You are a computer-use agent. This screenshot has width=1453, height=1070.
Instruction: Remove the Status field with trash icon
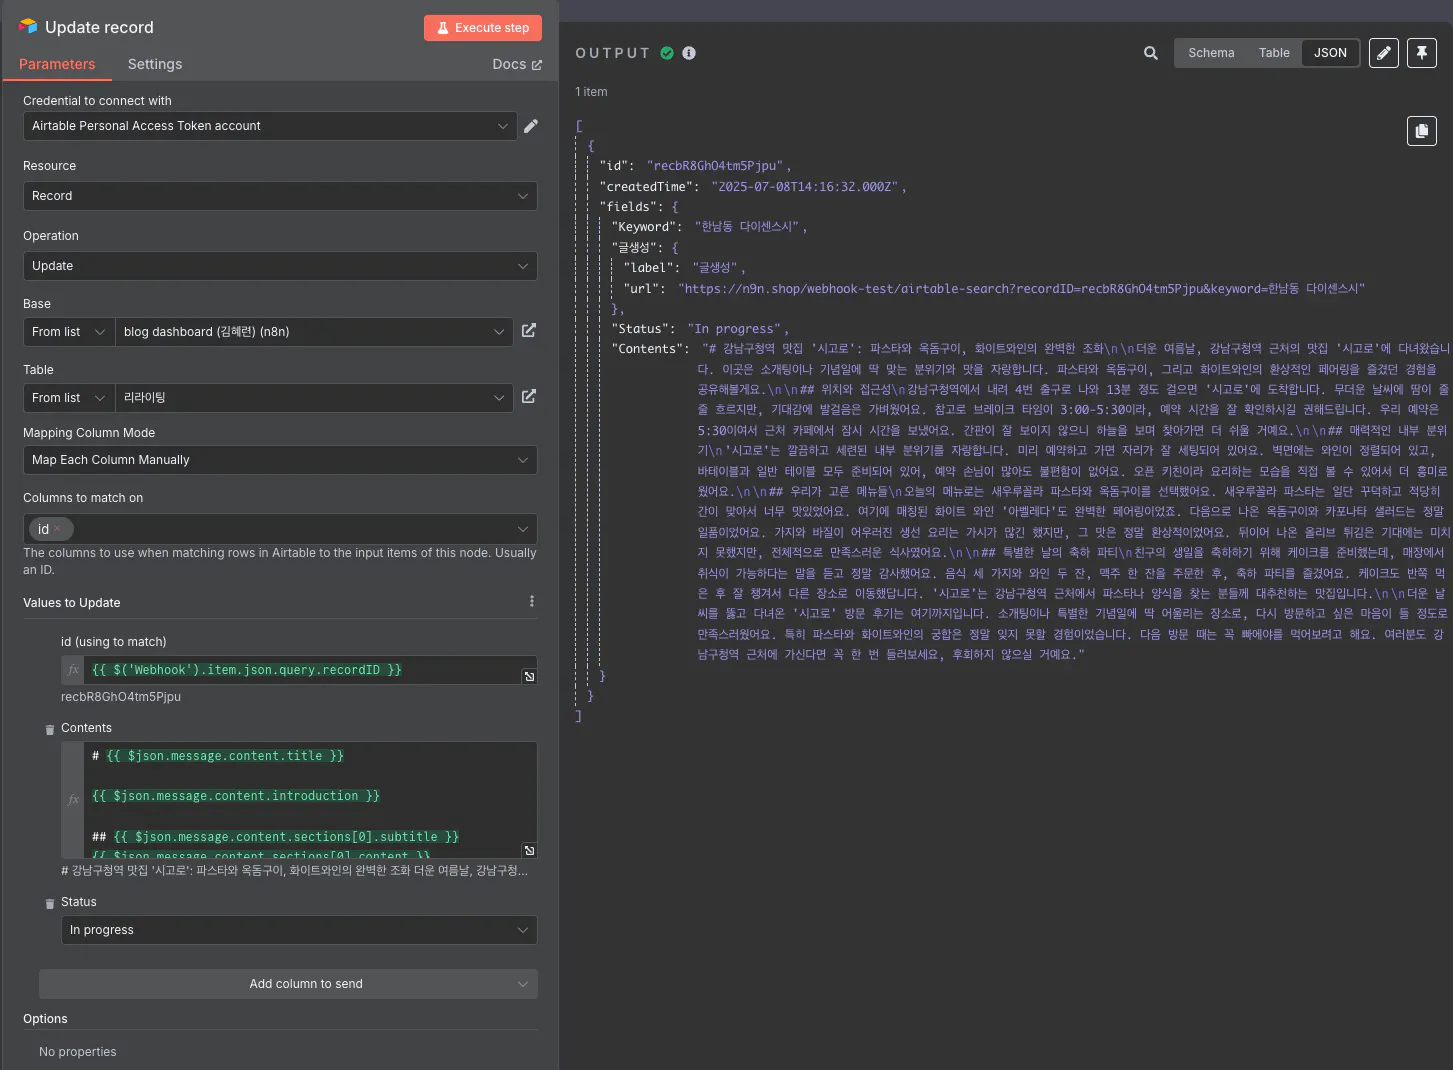(x=50, y=903)
